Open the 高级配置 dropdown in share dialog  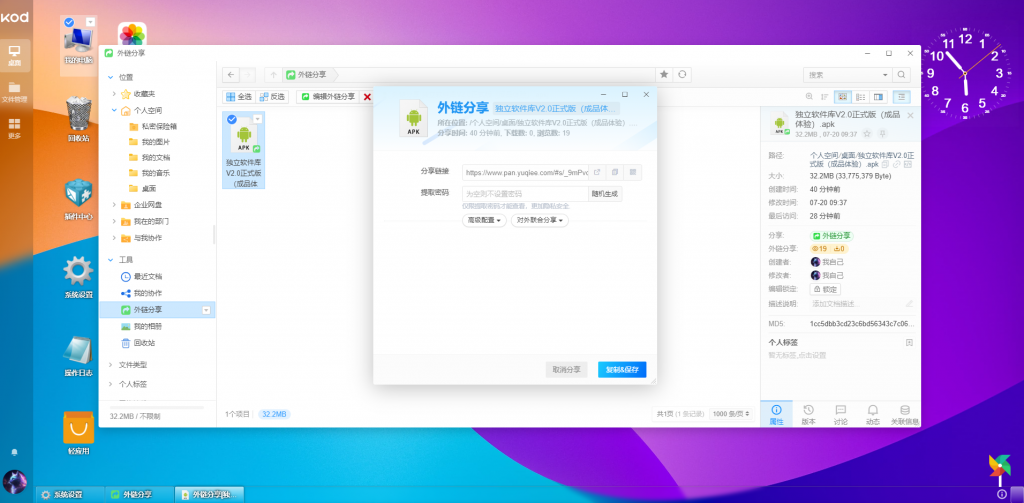point(485,221)
